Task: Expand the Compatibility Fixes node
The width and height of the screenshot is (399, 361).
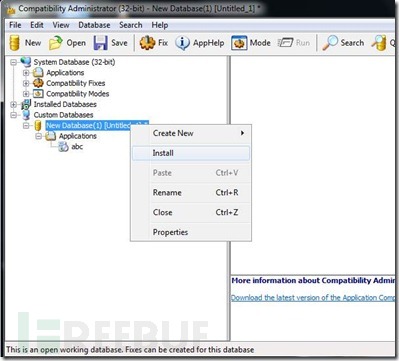Action: coord(26,83)
